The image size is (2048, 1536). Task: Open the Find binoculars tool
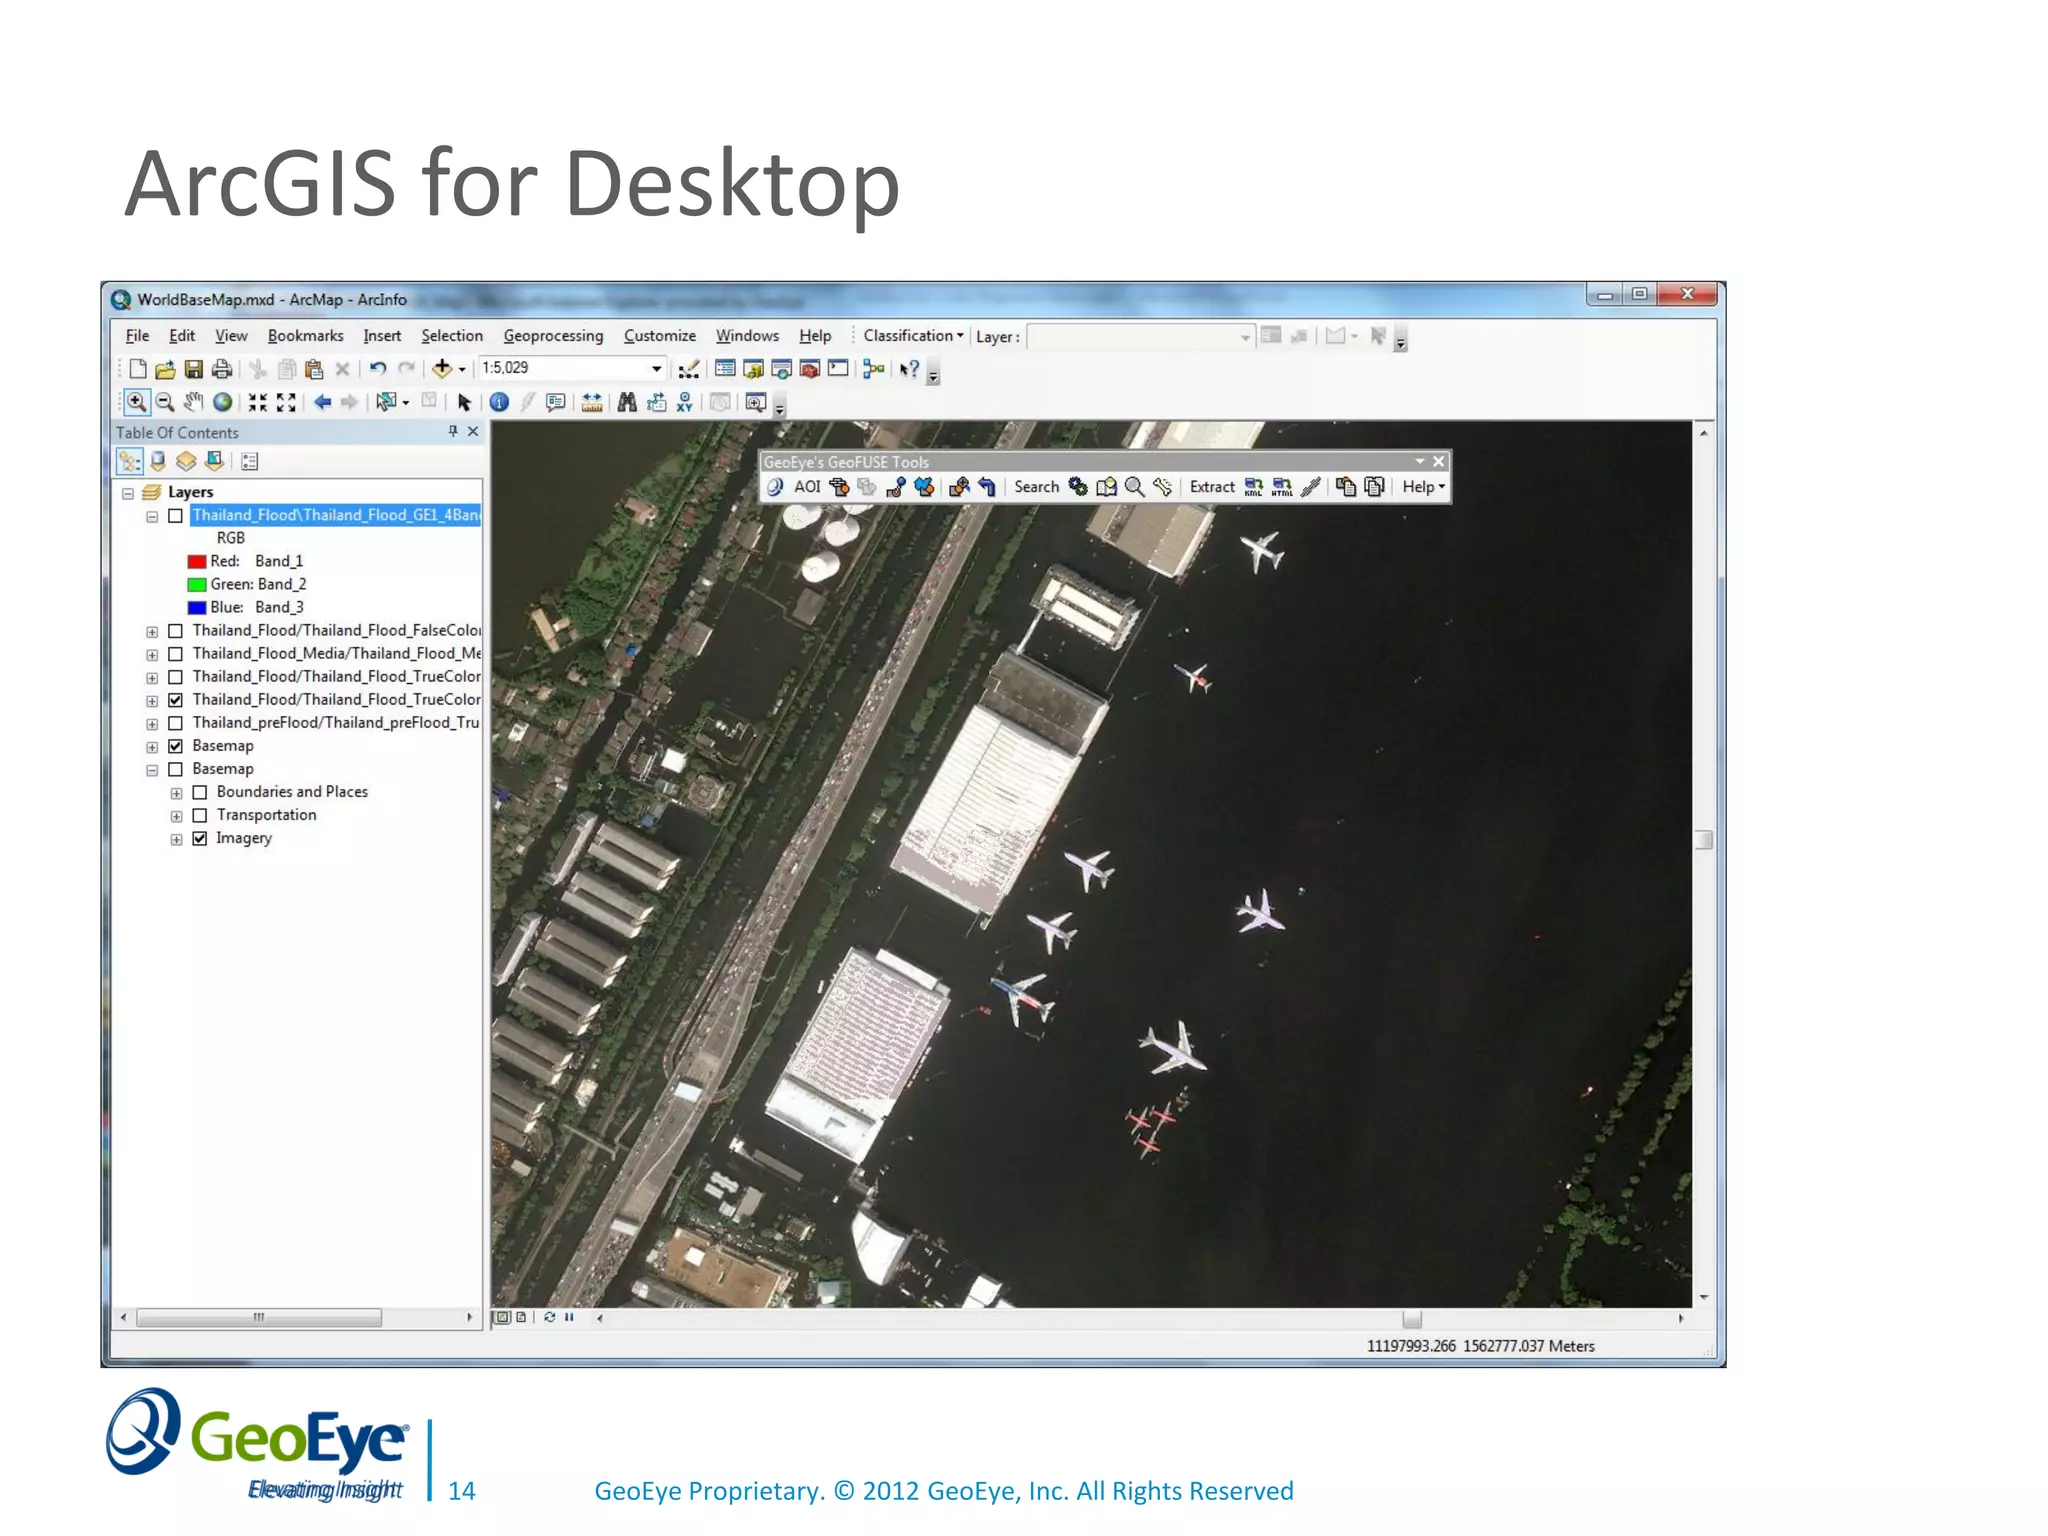627,402
